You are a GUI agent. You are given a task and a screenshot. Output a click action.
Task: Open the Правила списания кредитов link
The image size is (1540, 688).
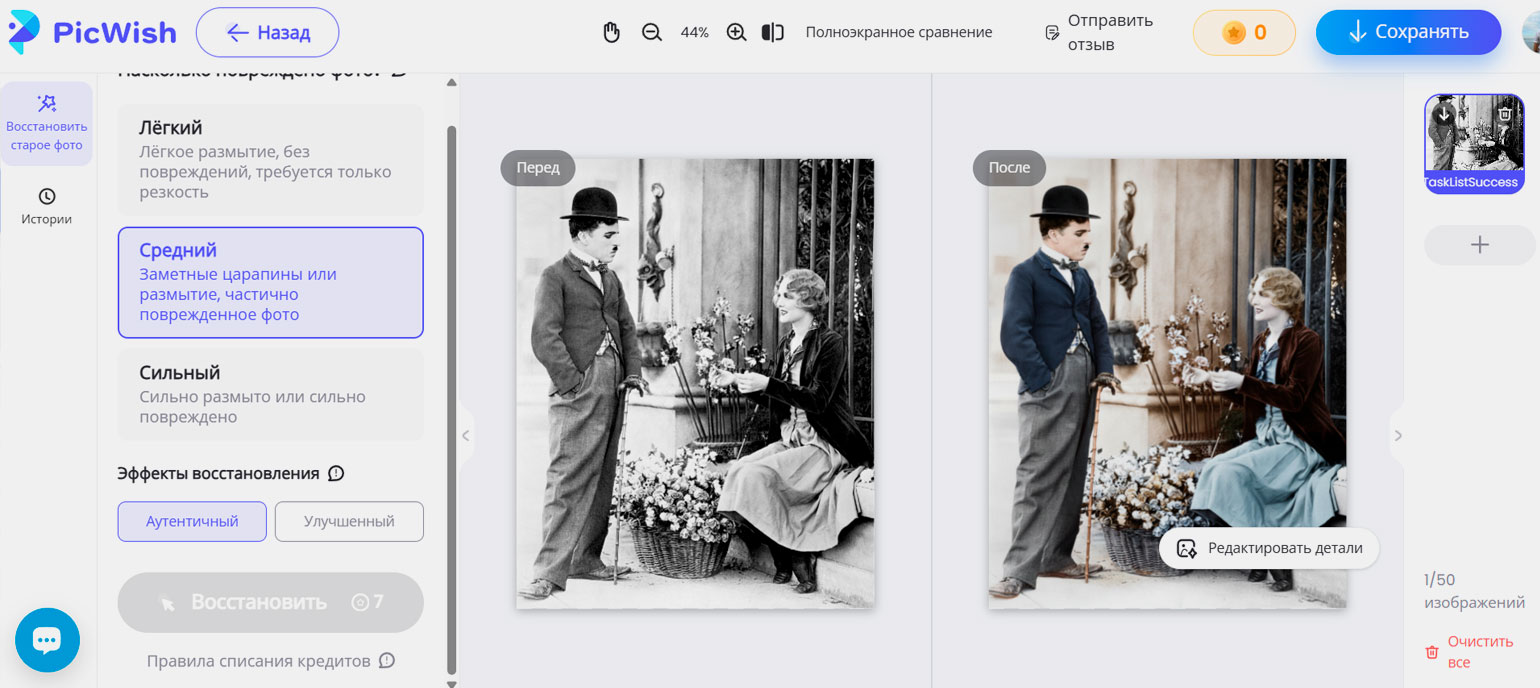pyautogui.click(x=258, y=661)
